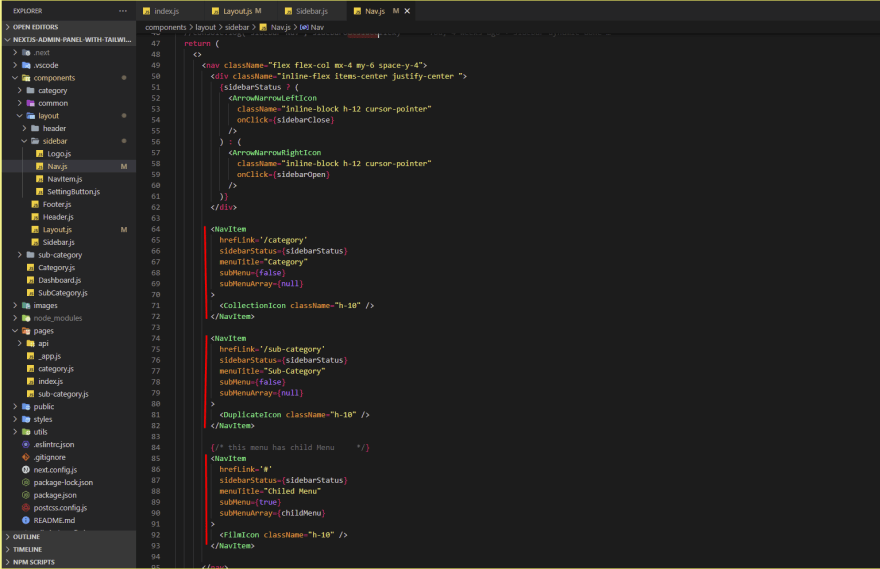Screen dimensions: 880x569
Task: Open the Explorer more actions ellipsis
Action: pos(122,11)
